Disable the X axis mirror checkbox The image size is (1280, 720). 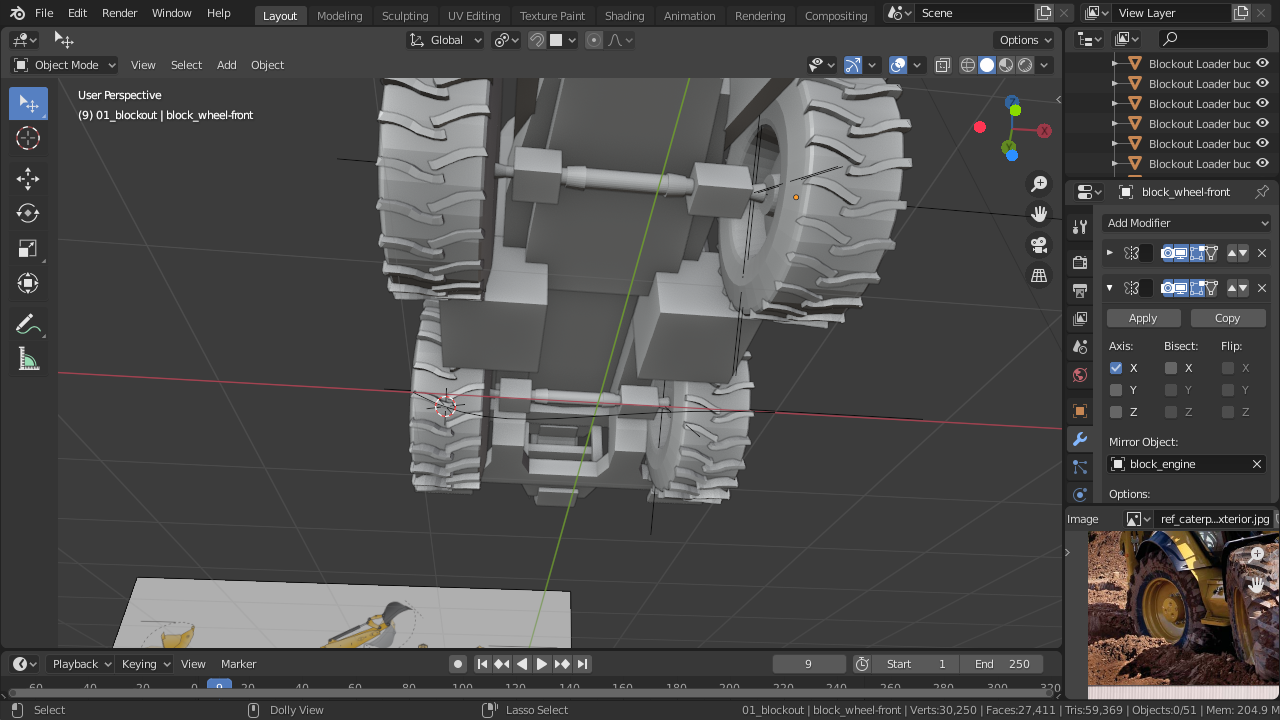(x=1116, y=368)
